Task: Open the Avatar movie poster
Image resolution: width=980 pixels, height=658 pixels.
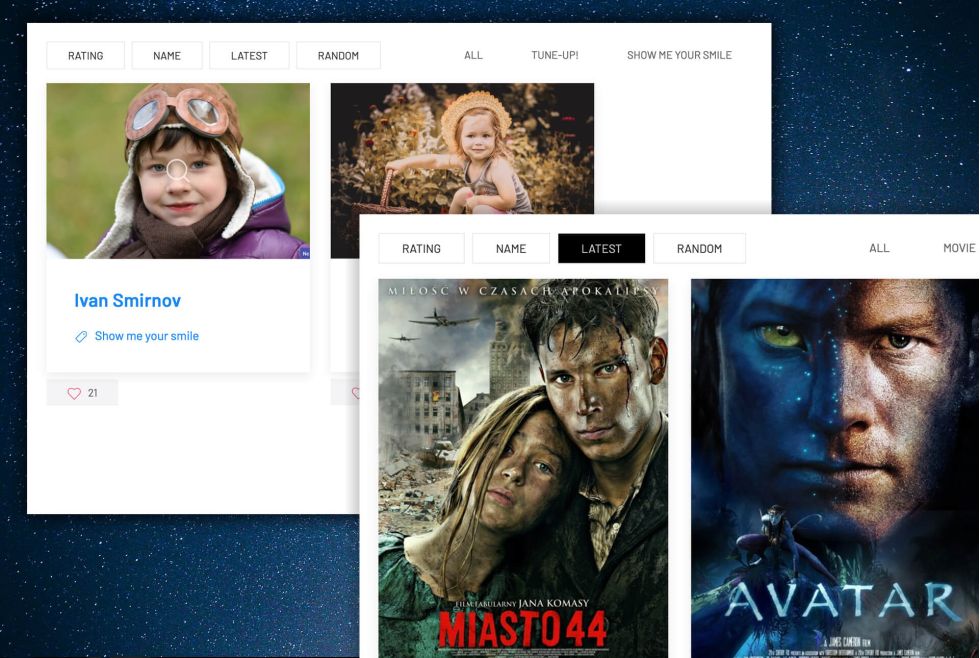Action: (x=834, y=468)
